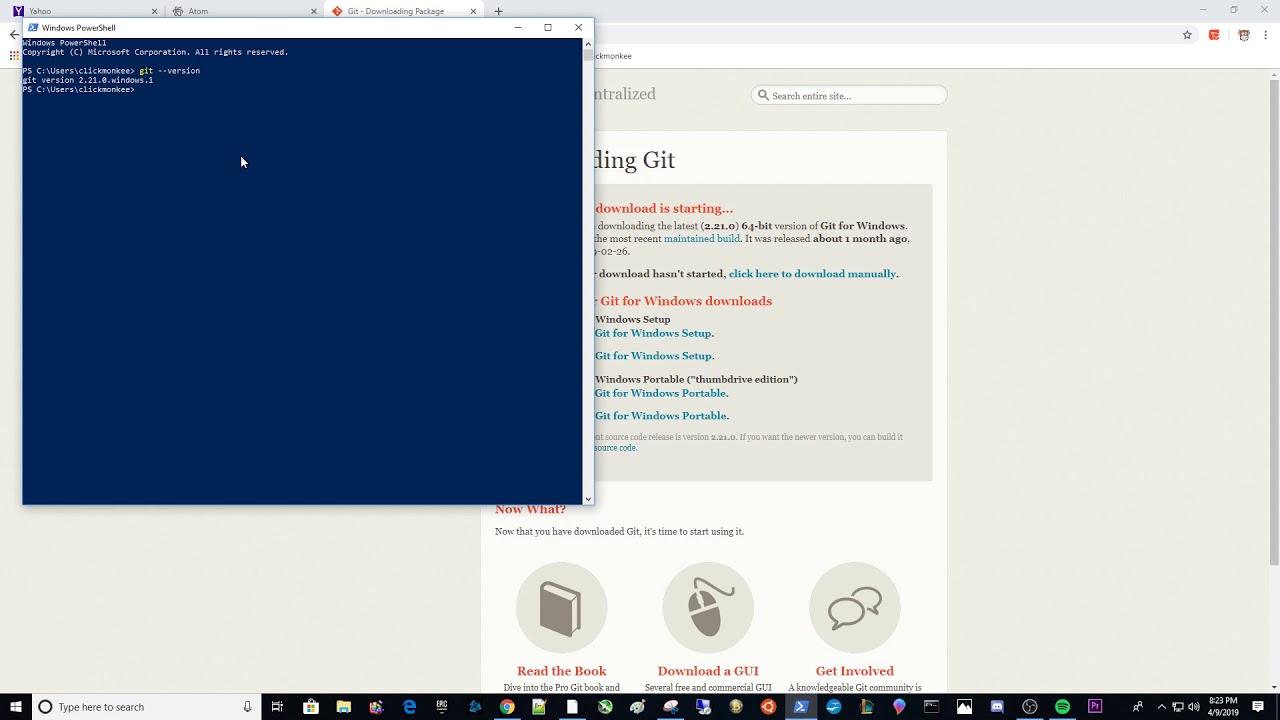Open Epic Games Launcher taskbar icon
The image size is (1280, 720).
click(442, 707)
